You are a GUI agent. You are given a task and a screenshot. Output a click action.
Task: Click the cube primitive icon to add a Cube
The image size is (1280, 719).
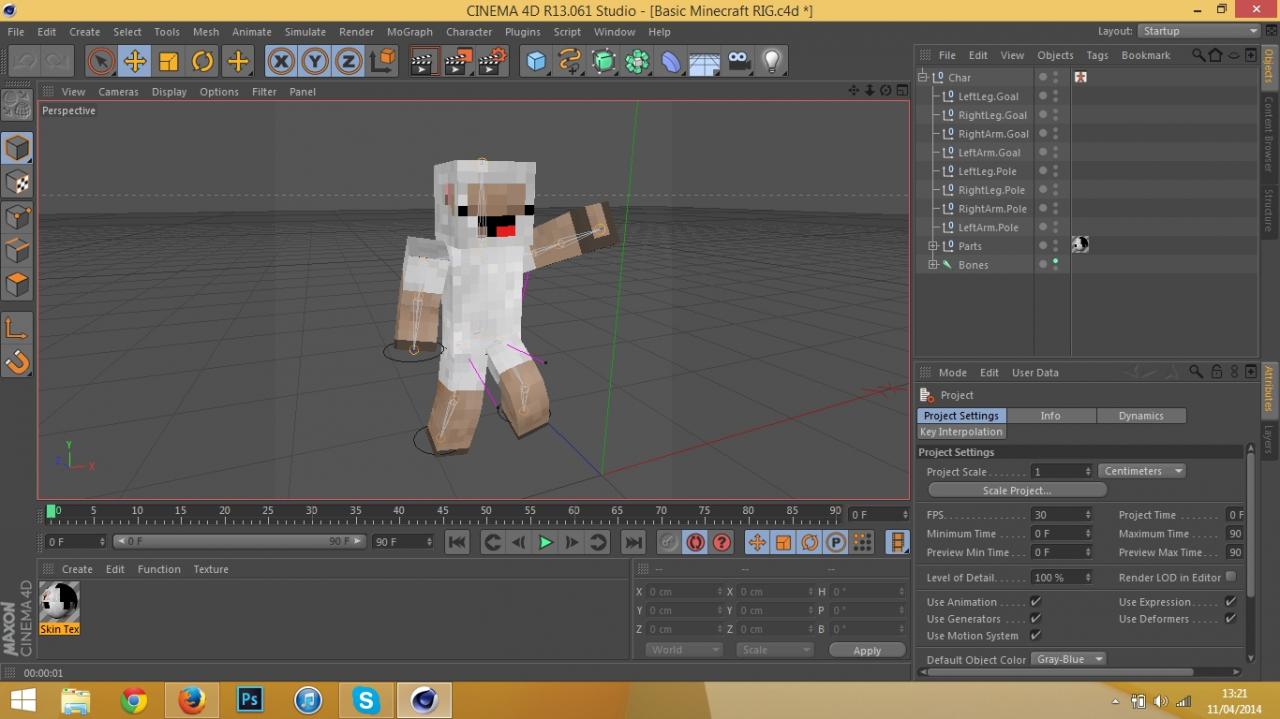click(536, 61)
